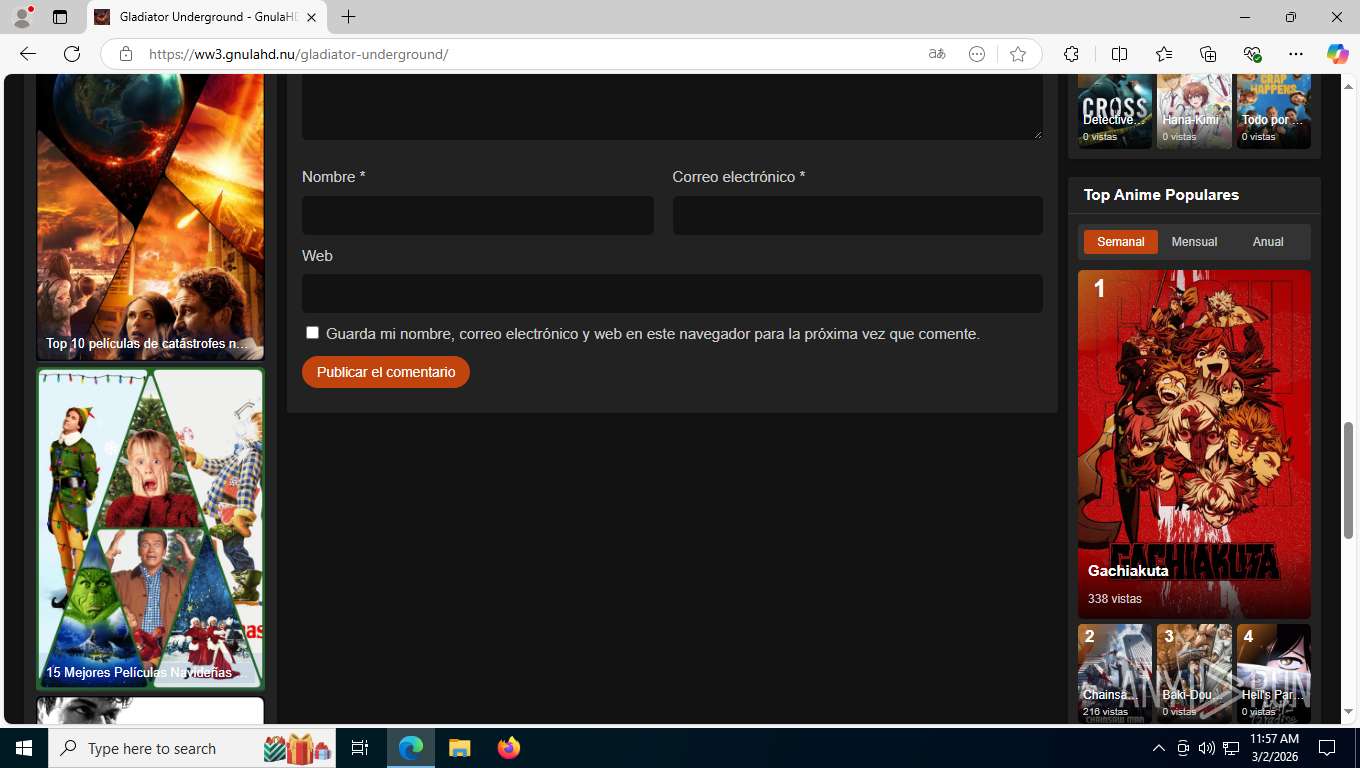This screenshot has height=768, width=1360.
Task: Click the 'Top Anime Populares' heading
Action: coord(1161,195)
